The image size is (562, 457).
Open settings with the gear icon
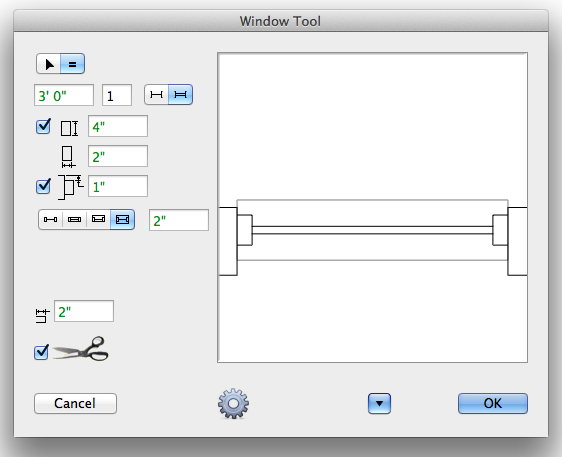click(x=233, y=403)
